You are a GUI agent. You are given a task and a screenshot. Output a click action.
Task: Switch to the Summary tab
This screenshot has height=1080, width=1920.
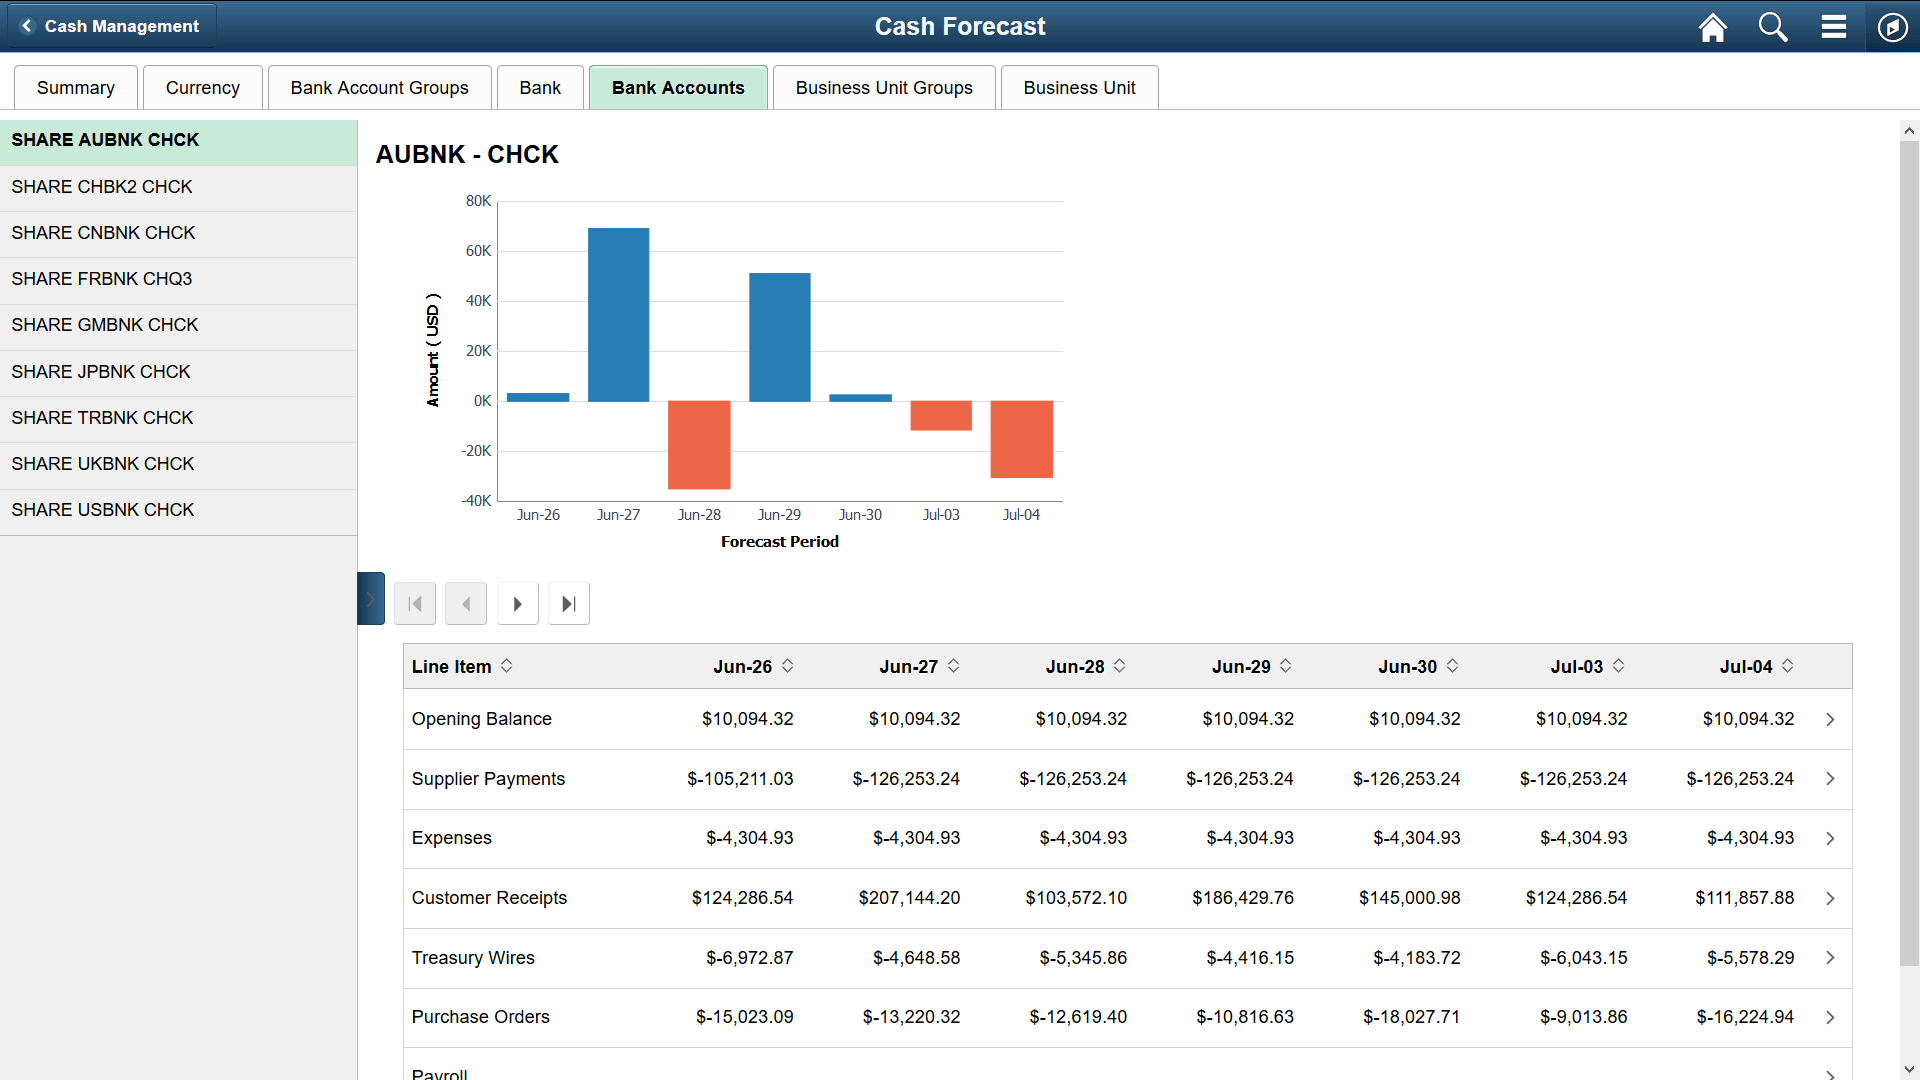[75, 87]
